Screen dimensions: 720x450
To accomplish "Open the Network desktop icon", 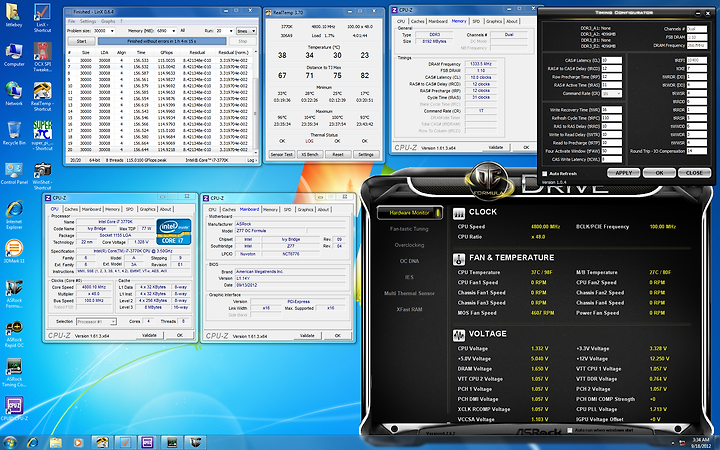I will (14, 94).
